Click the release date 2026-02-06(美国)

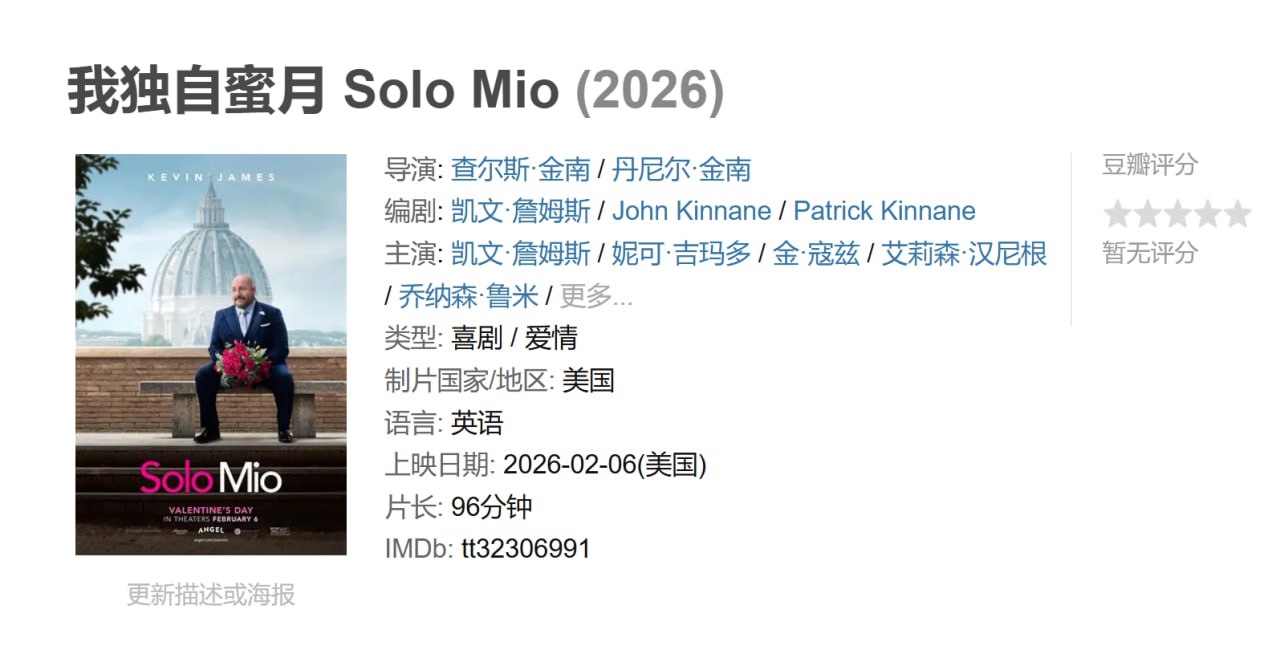(x=604, y=465)
